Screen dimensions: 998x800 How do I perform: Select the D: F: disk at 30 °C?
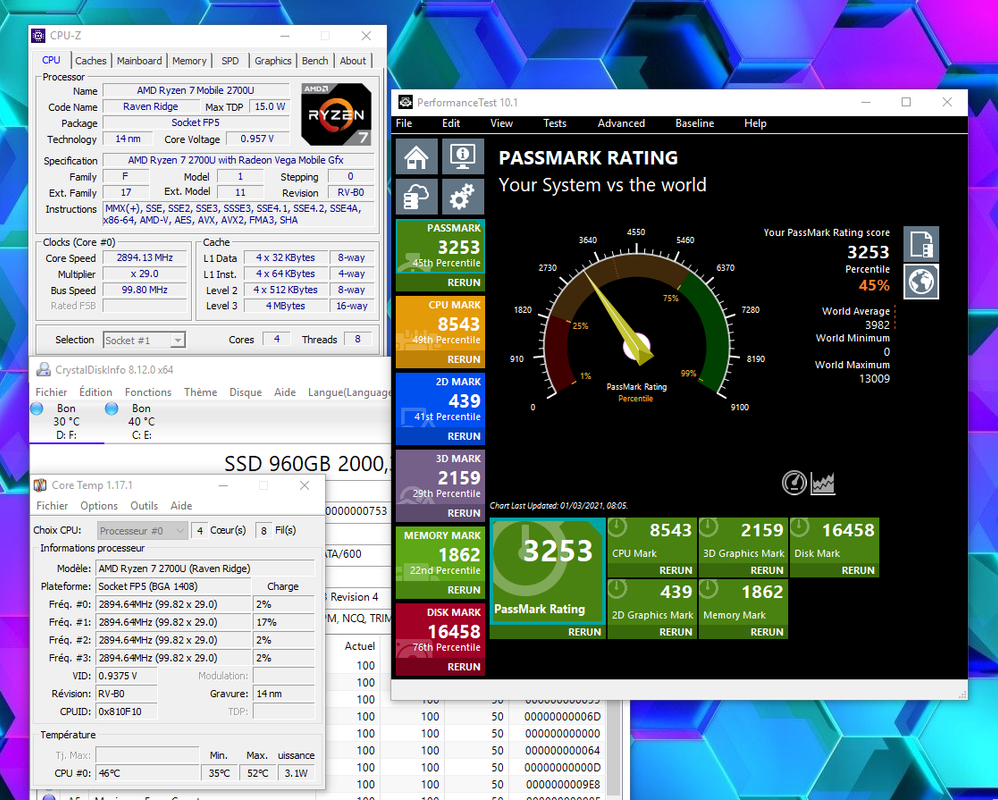point(66,421)
